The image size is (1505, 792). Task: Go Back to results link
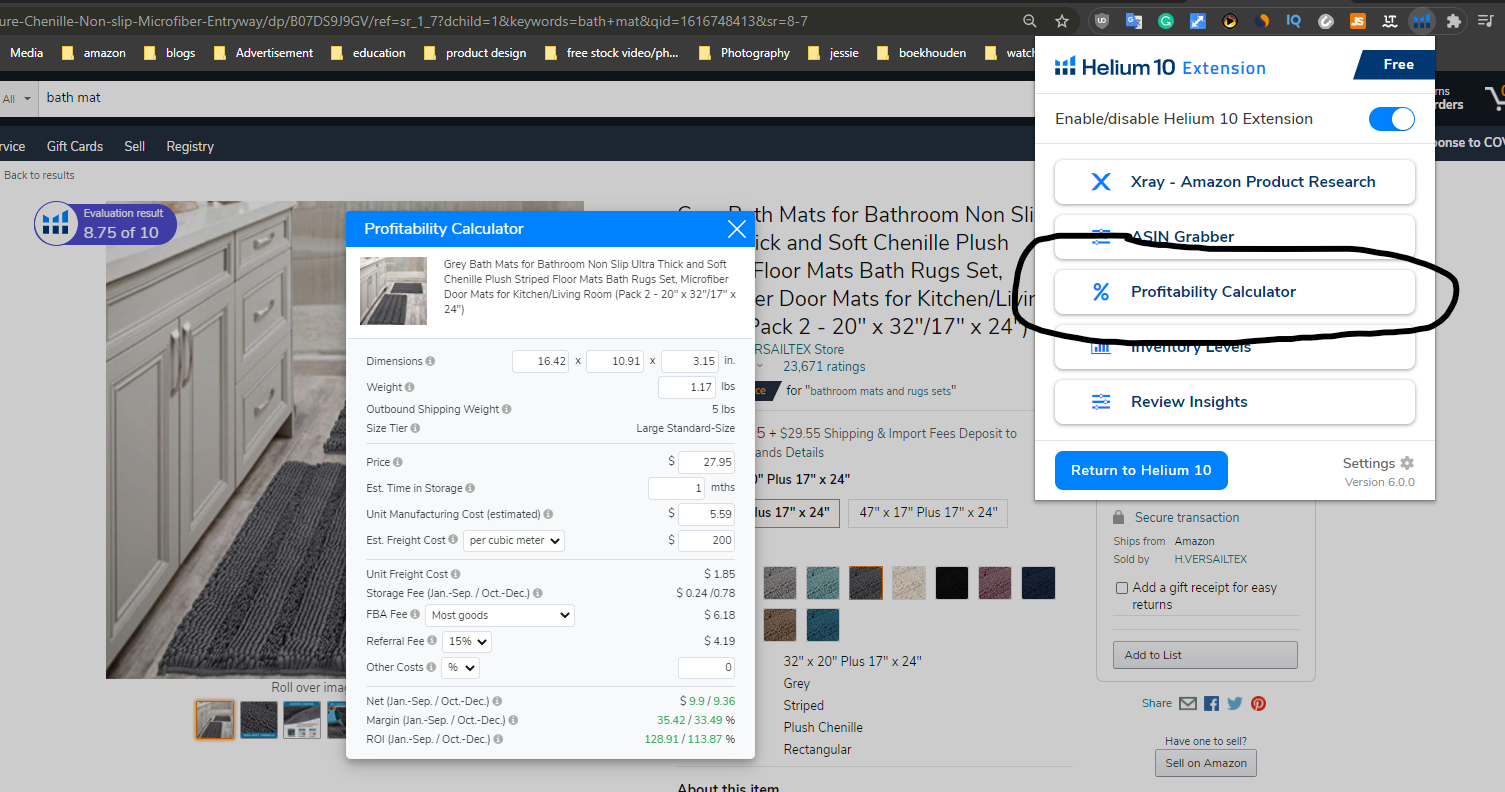(x=39, y=175)
